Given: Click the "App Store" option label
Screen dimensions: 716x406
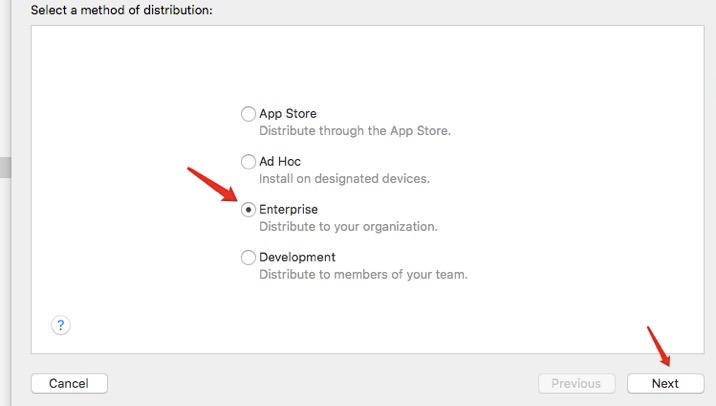Looking at the screenshot, I should coord(288,114).
